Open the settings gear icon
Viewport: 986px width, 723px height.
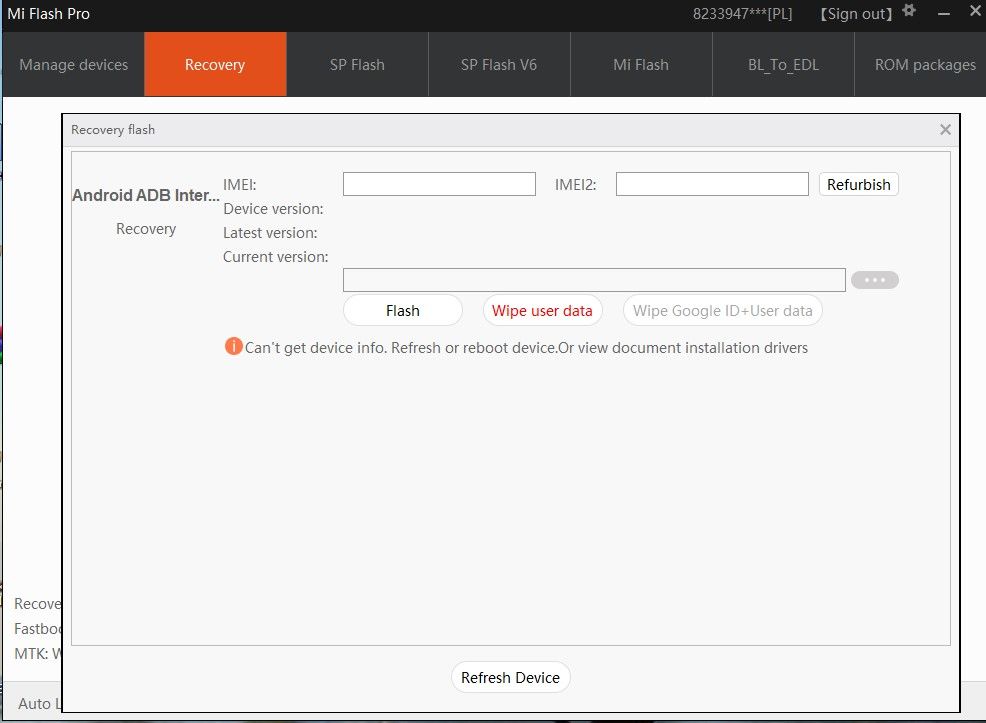coord(909,11)
